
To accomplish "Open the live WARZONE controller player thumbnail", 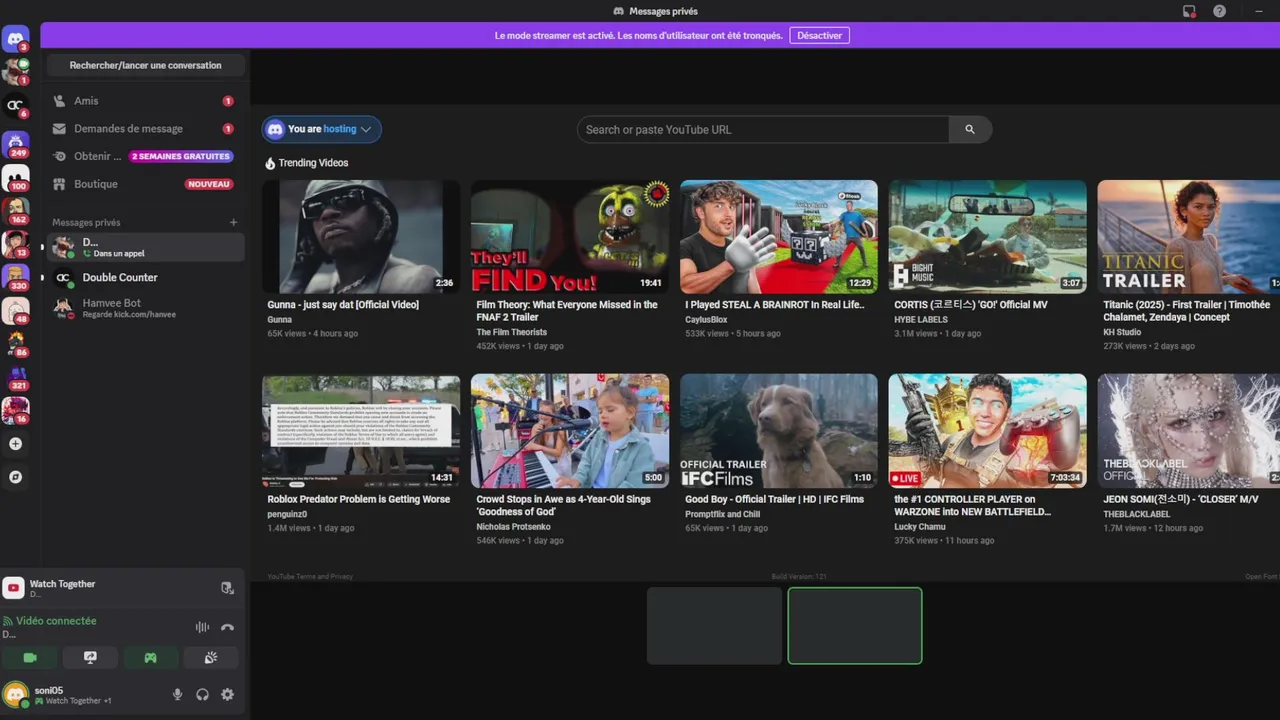I will click(x=988, y=431).
